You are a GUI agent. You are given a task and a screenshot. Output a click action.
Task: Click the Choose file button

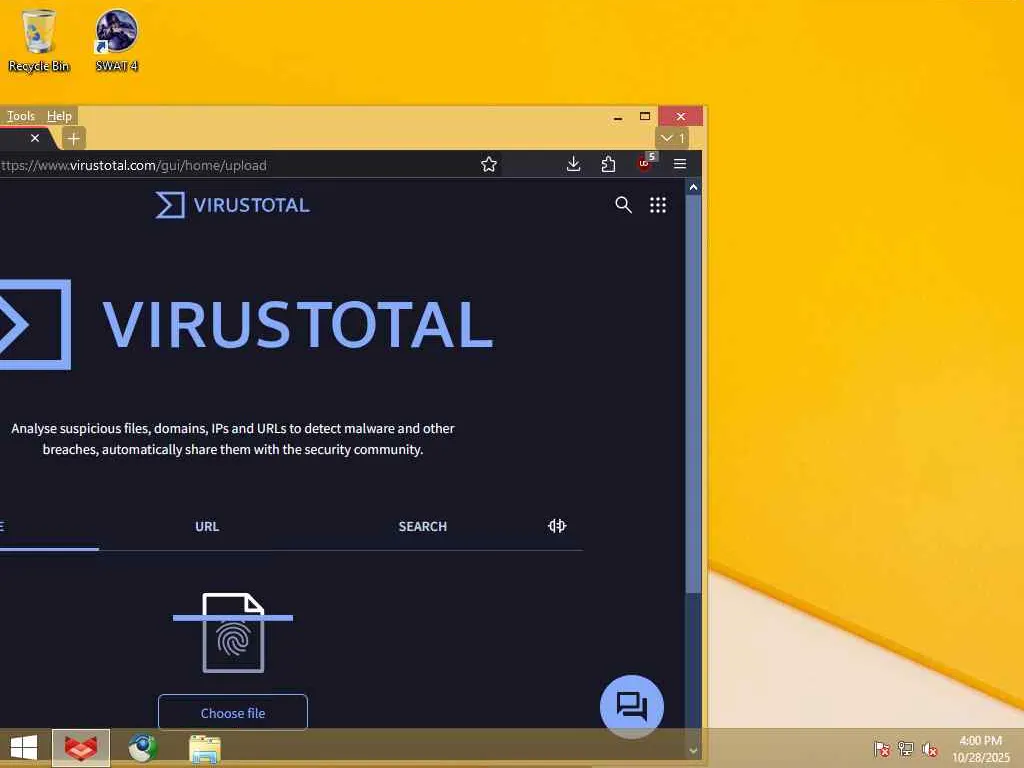(x=233, y=712)
